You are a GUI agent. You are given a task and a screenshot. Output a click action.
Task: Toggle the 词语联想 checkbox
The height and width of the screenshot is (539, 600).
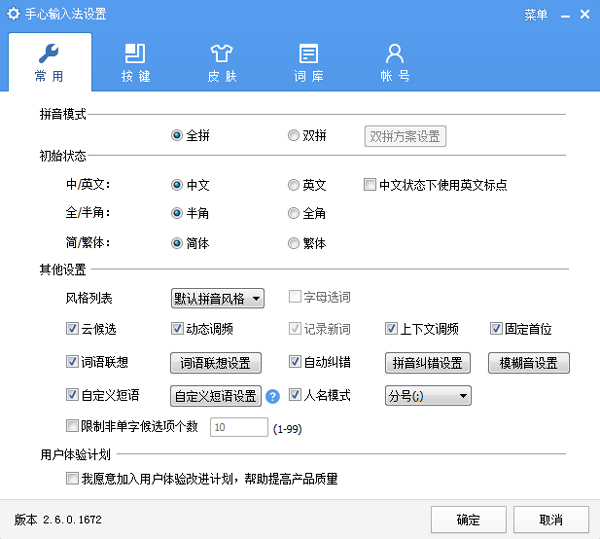72,362
